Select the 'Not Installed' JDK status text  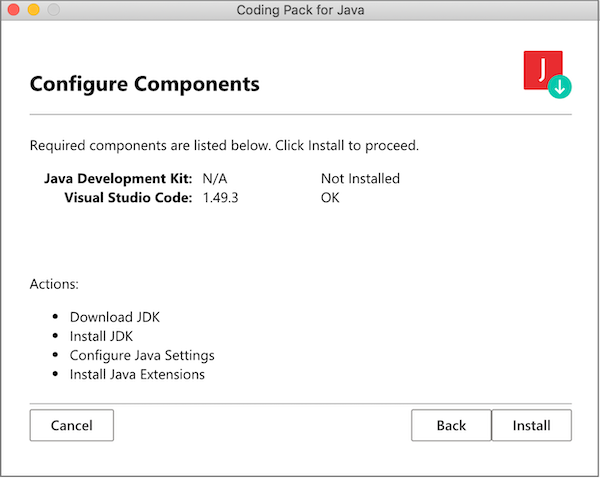[x=360, y=179]
